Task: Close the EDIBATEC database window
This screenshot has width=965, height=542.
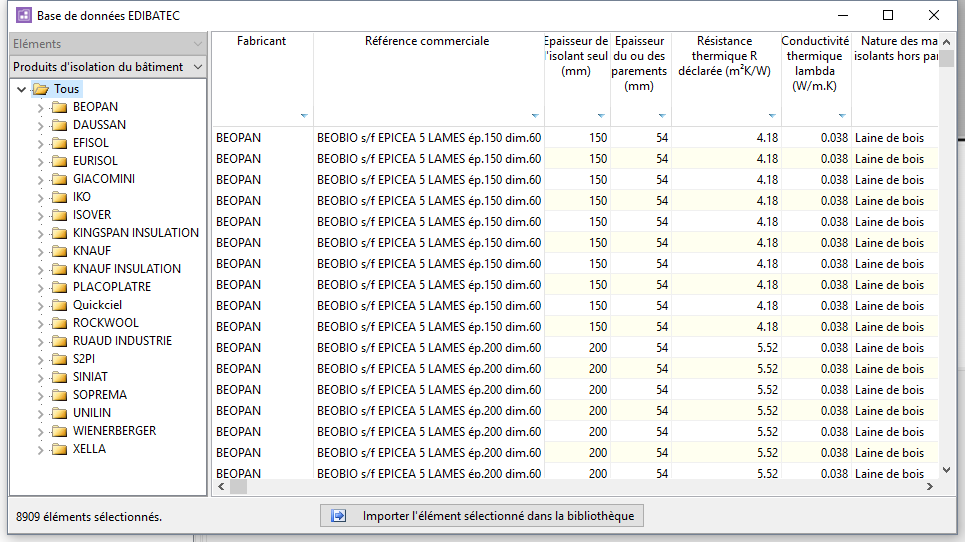Action: pyautogui.click(x=934, y=15)
